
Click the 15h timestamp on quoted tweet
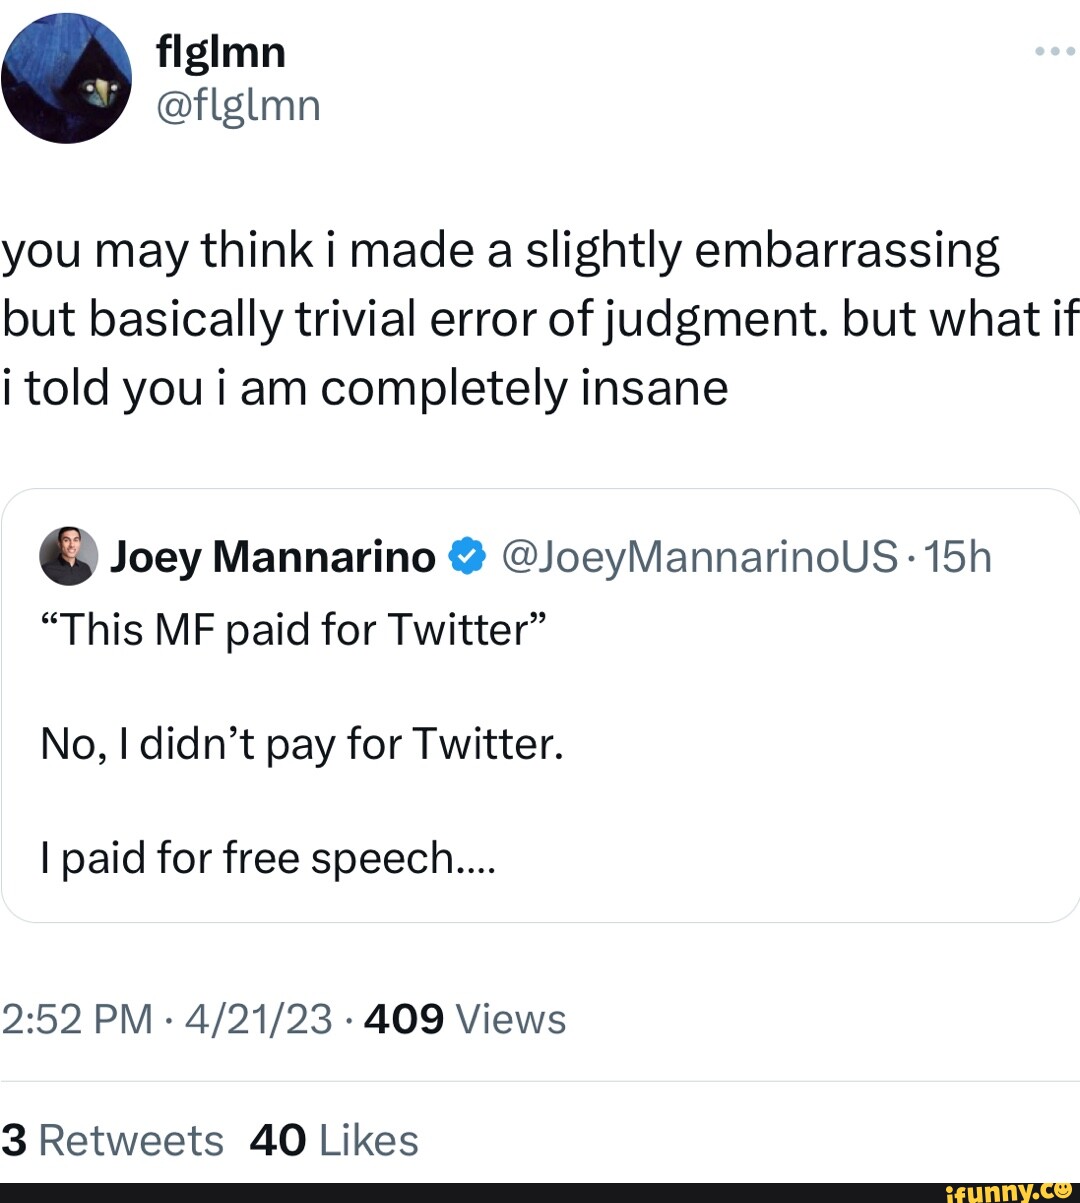(958, 557)
